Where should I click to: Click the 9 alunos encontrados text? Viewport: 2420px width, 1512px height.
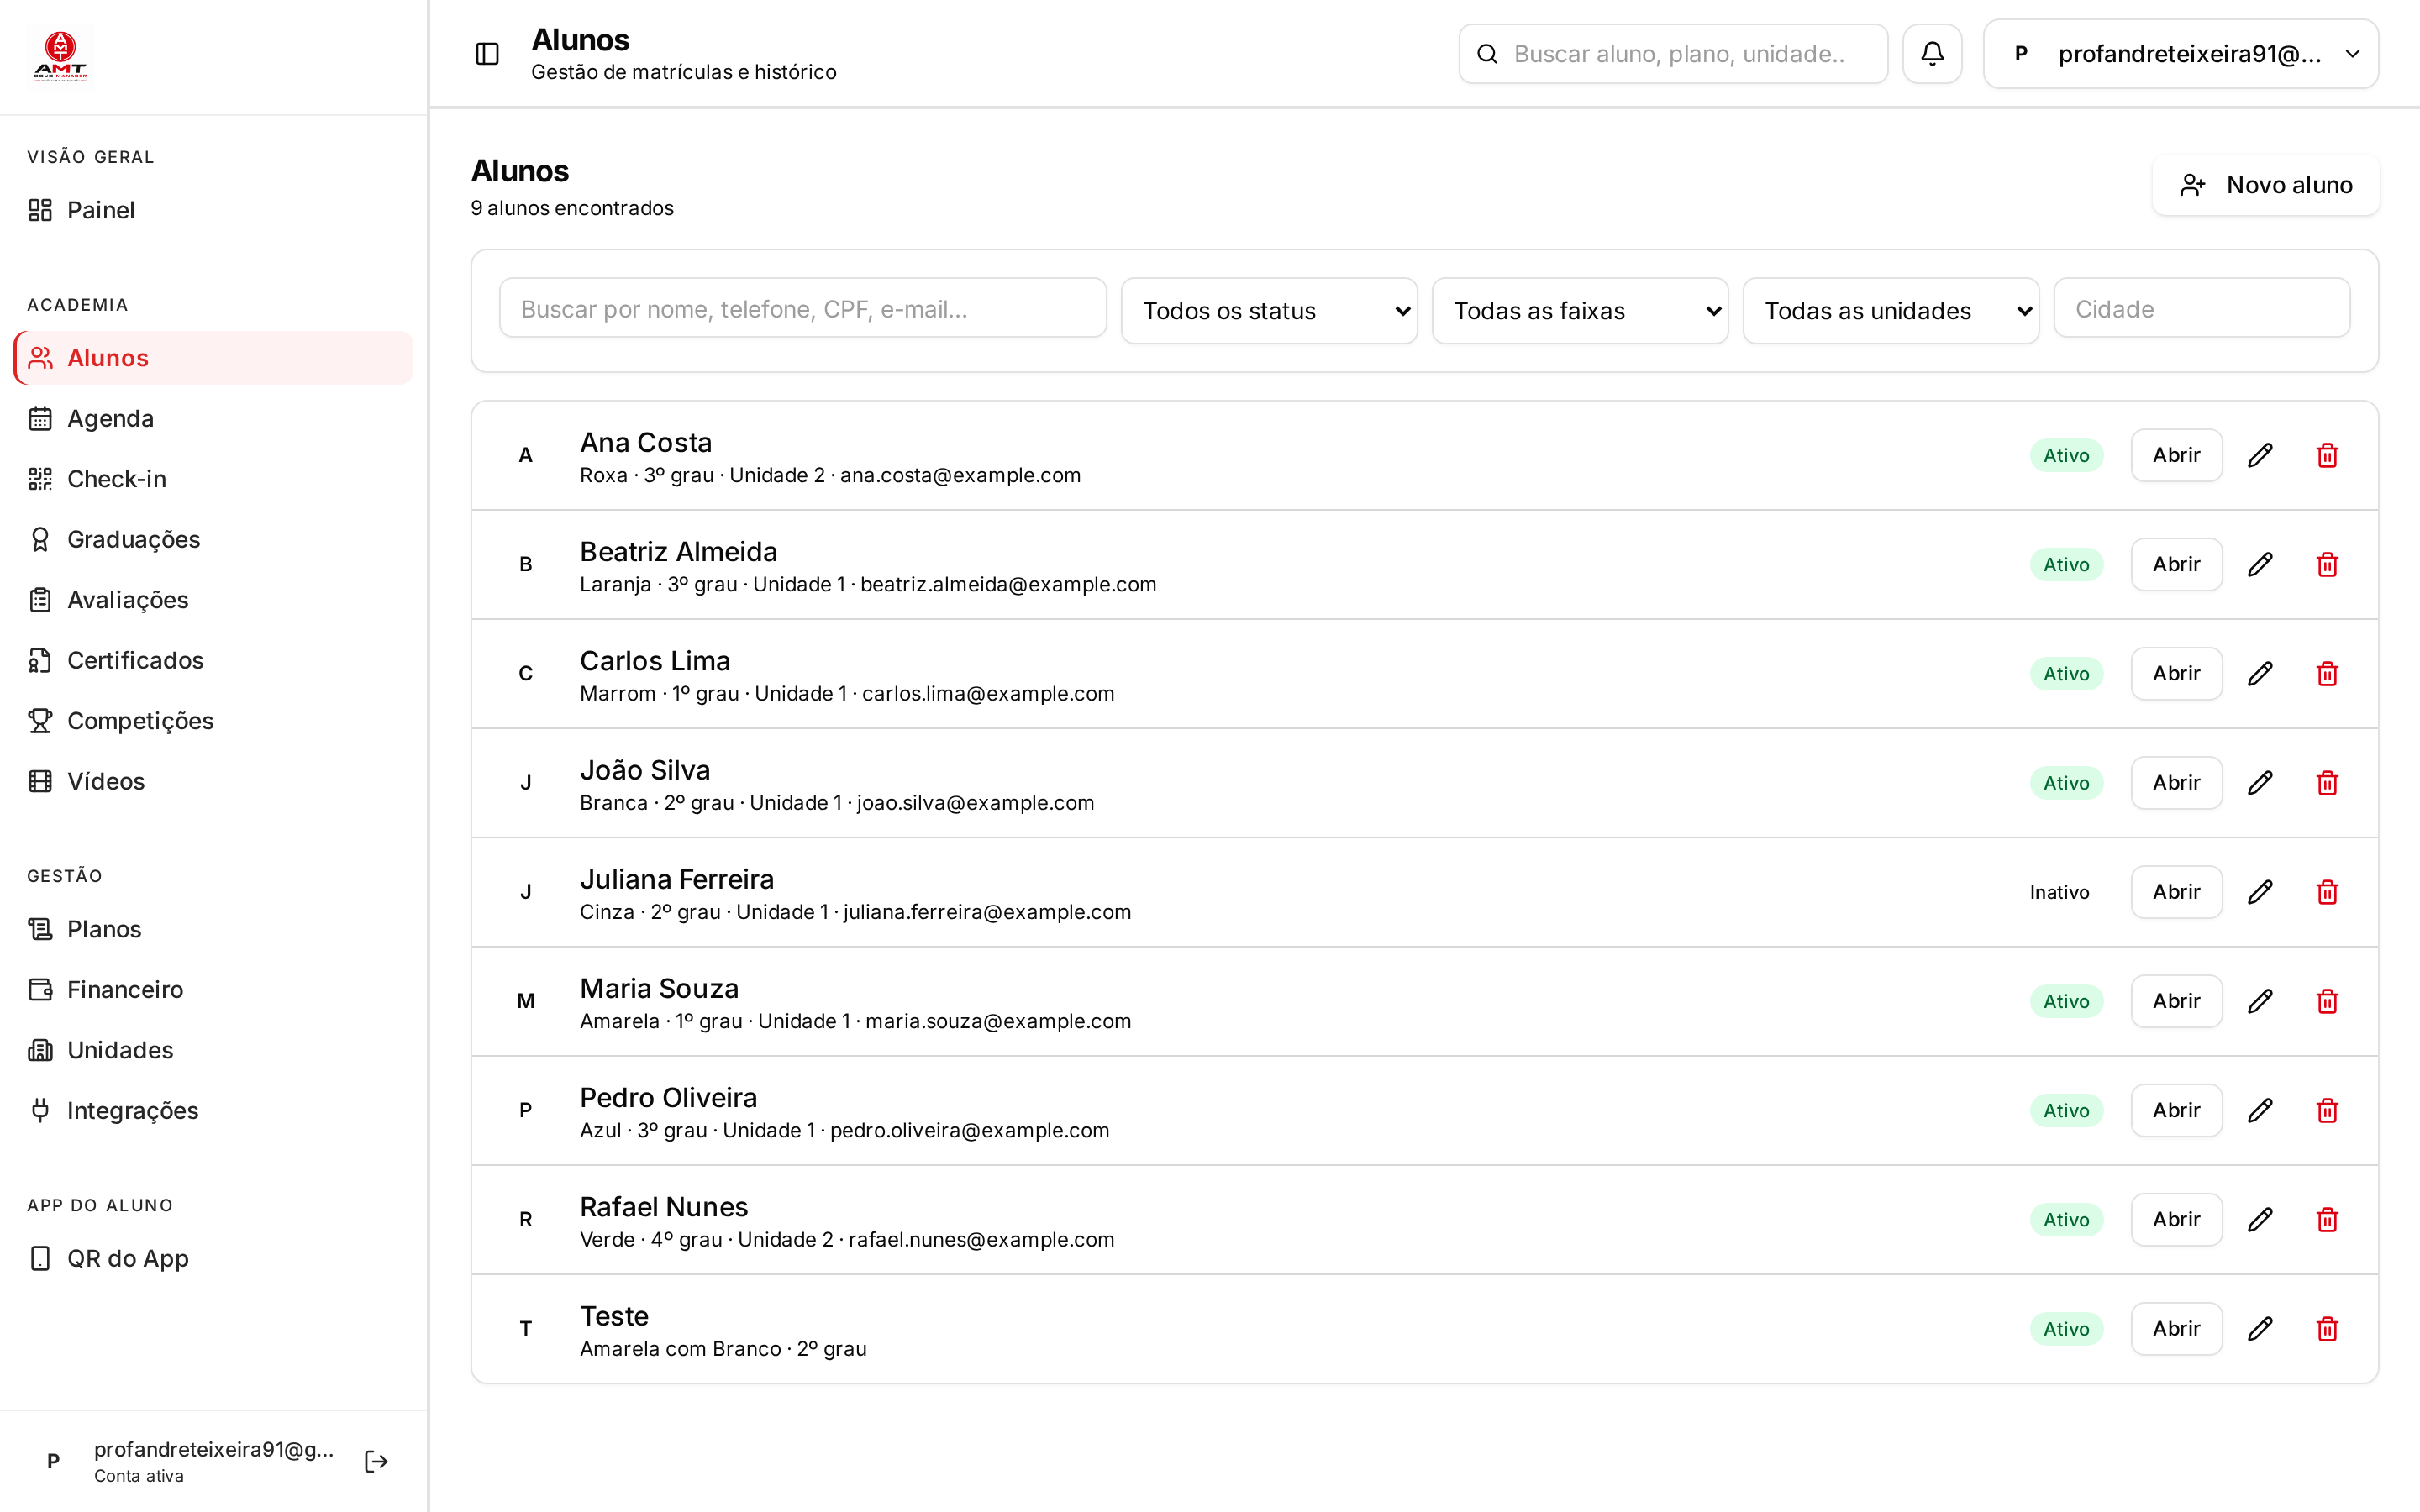572,208
